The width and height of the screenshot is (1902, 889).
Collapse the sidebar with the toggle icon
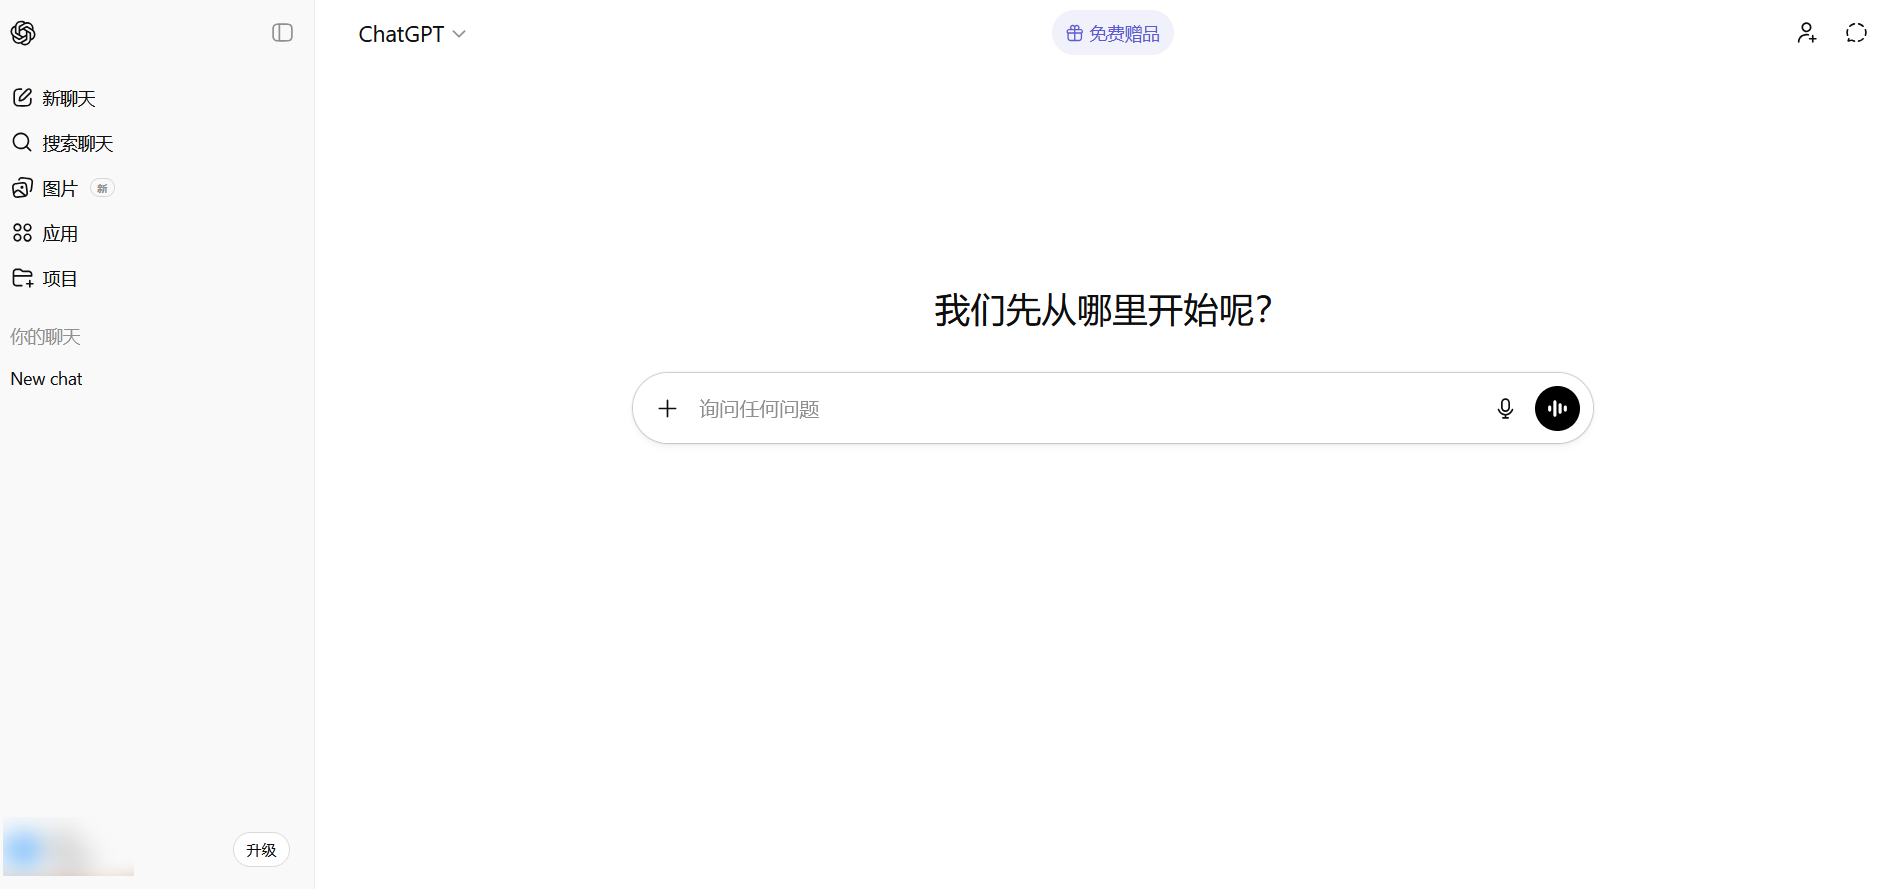pos(282,33)
